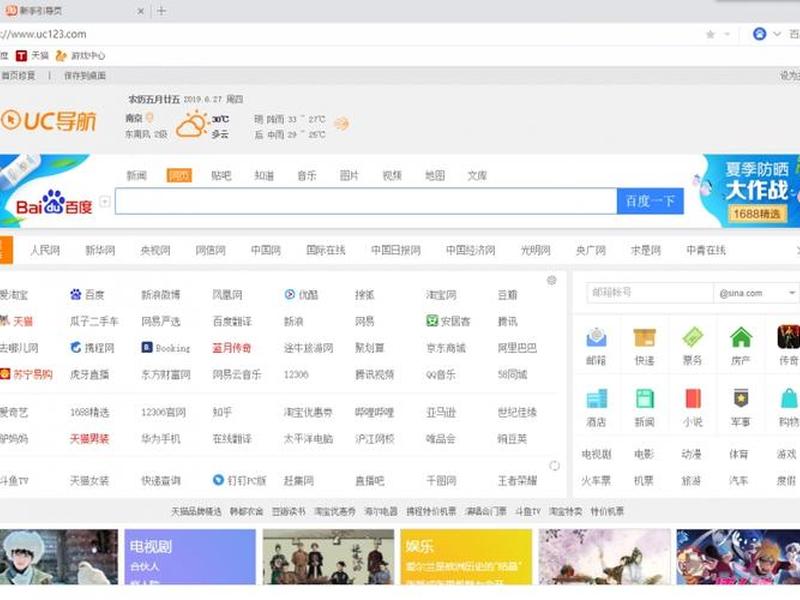Open the 新闻 news icon shortcut
Viewport: 800px width, 600px height.
click(x=644, y=399)
